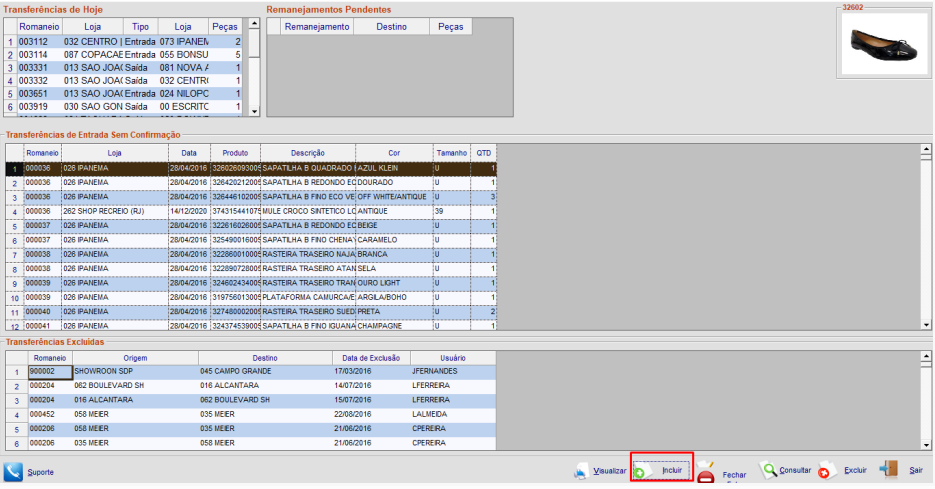Click the Suporte phone icon
The height and width of the screenshot is (489, 935).
[x=13, y=471]
